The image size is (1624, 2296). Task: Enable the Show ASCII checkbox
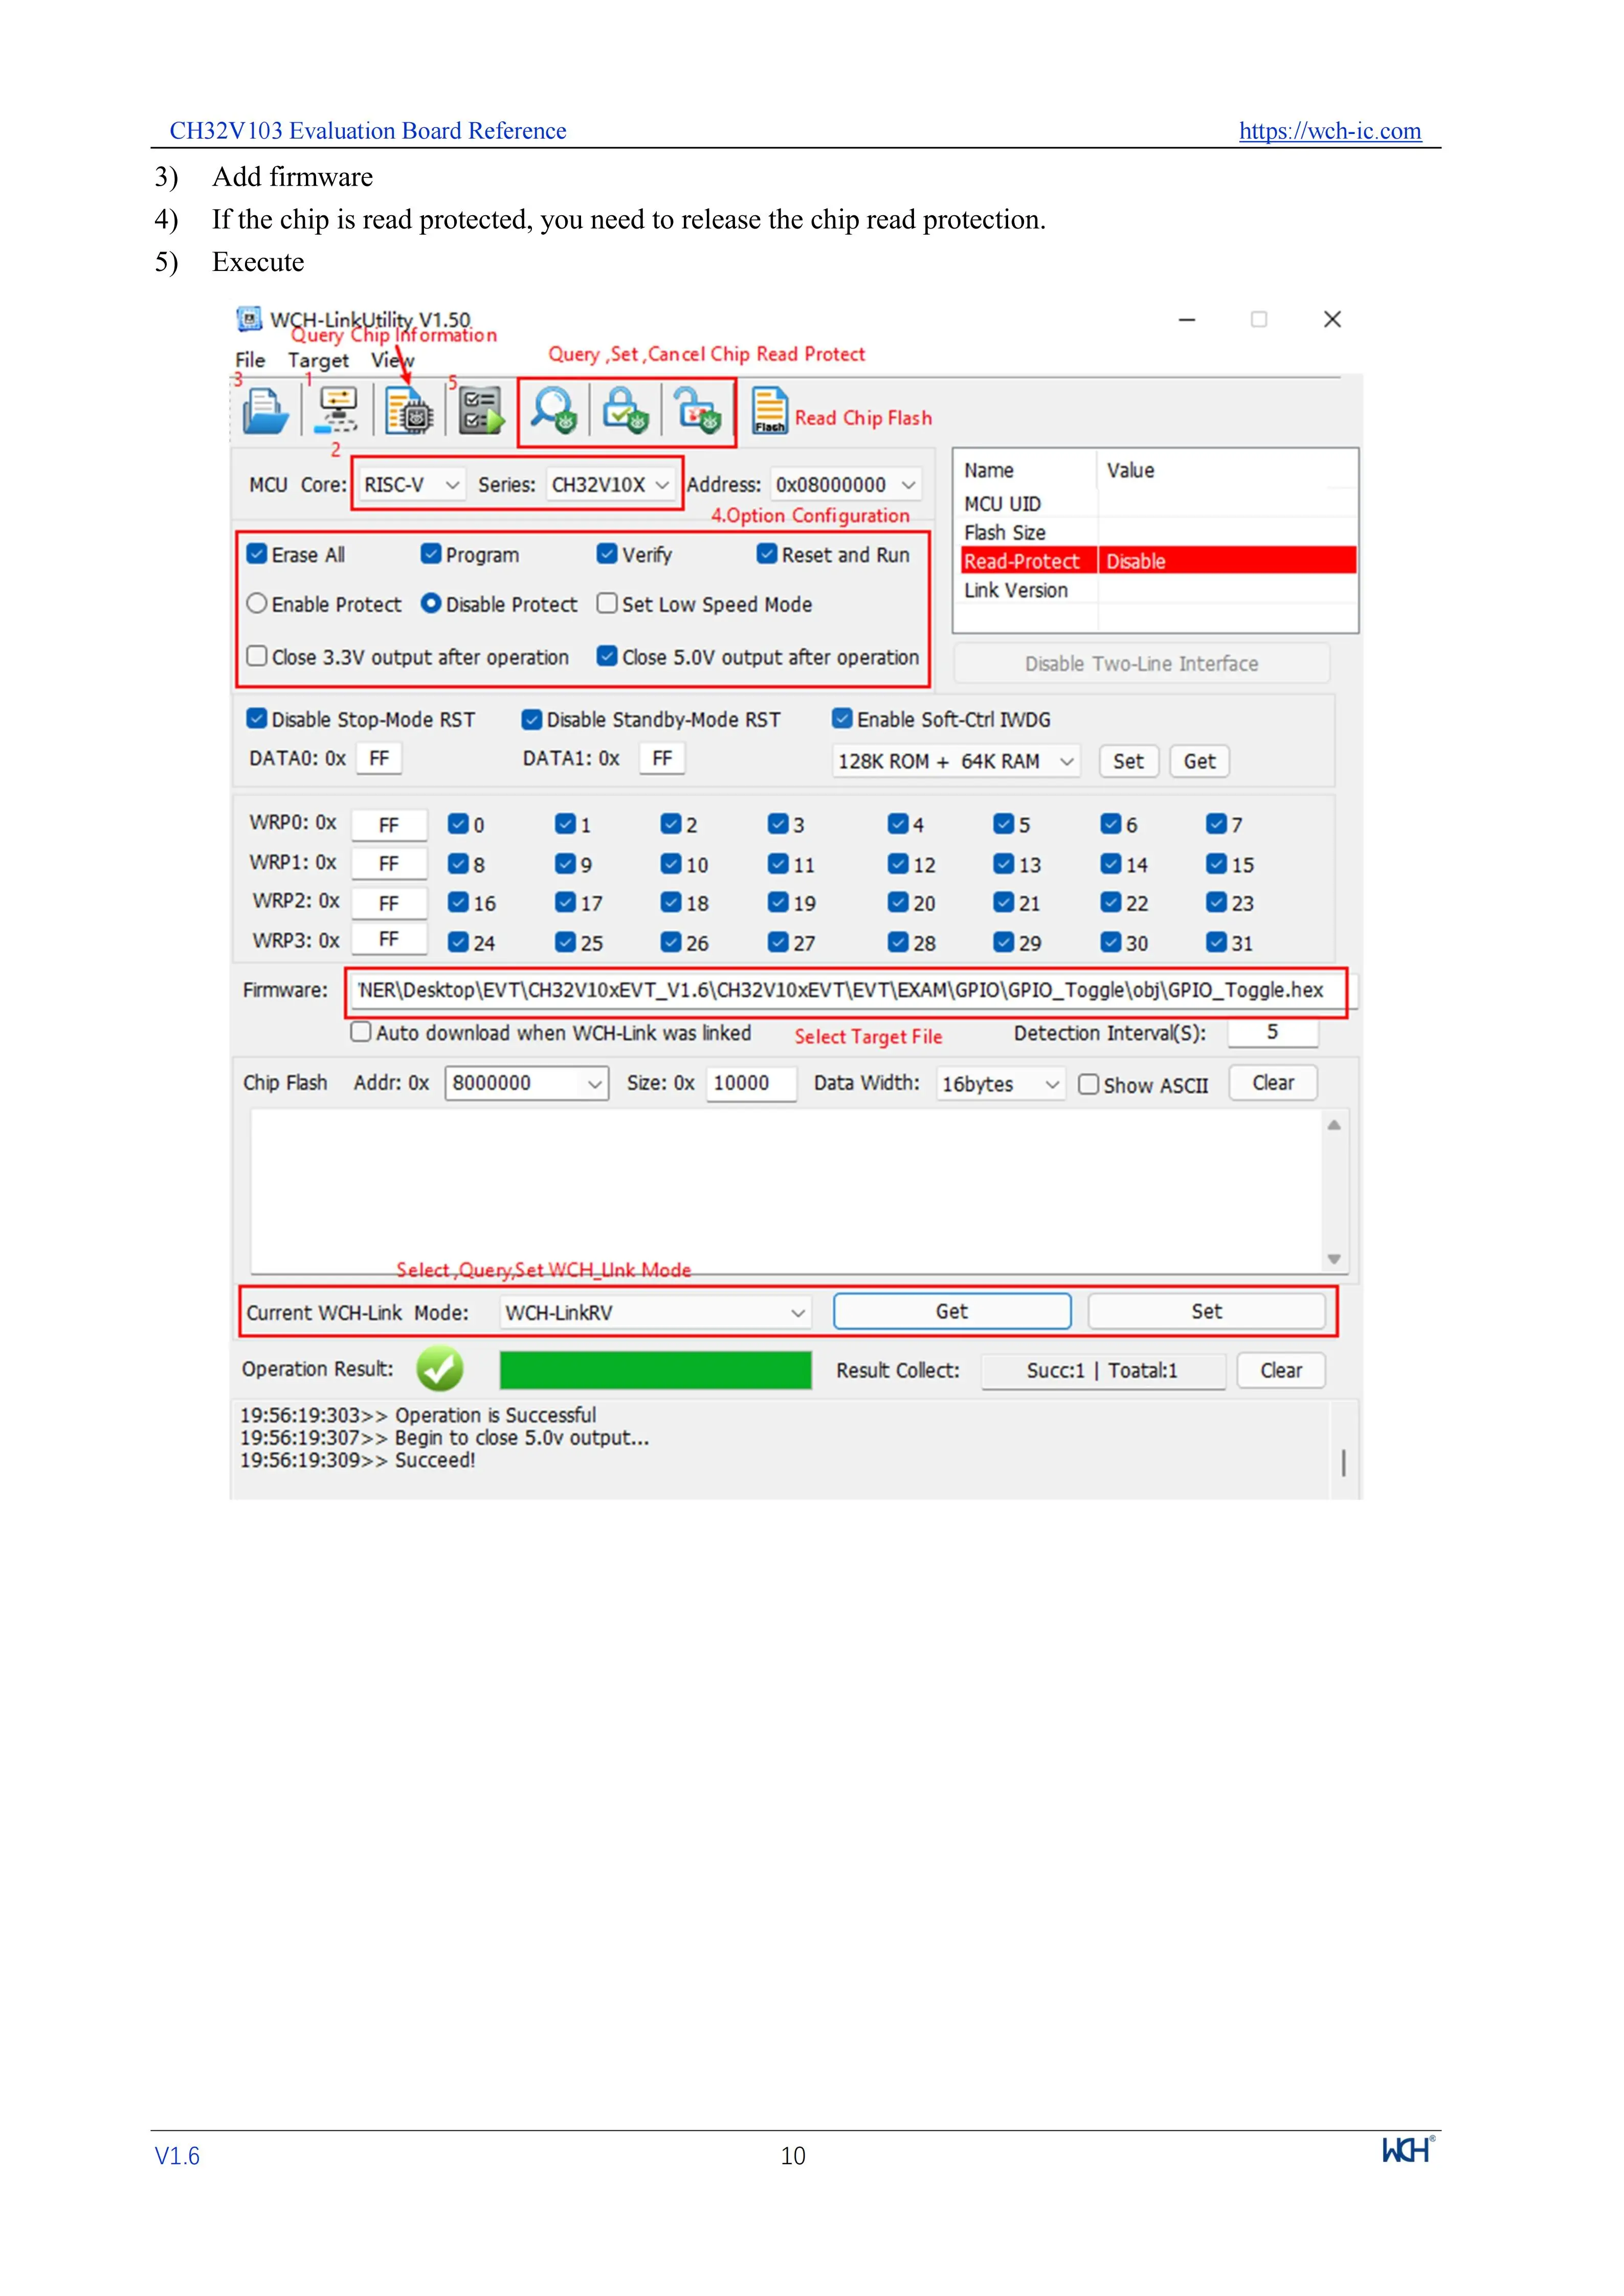pyautogui.click(x=1089, y=1085)
